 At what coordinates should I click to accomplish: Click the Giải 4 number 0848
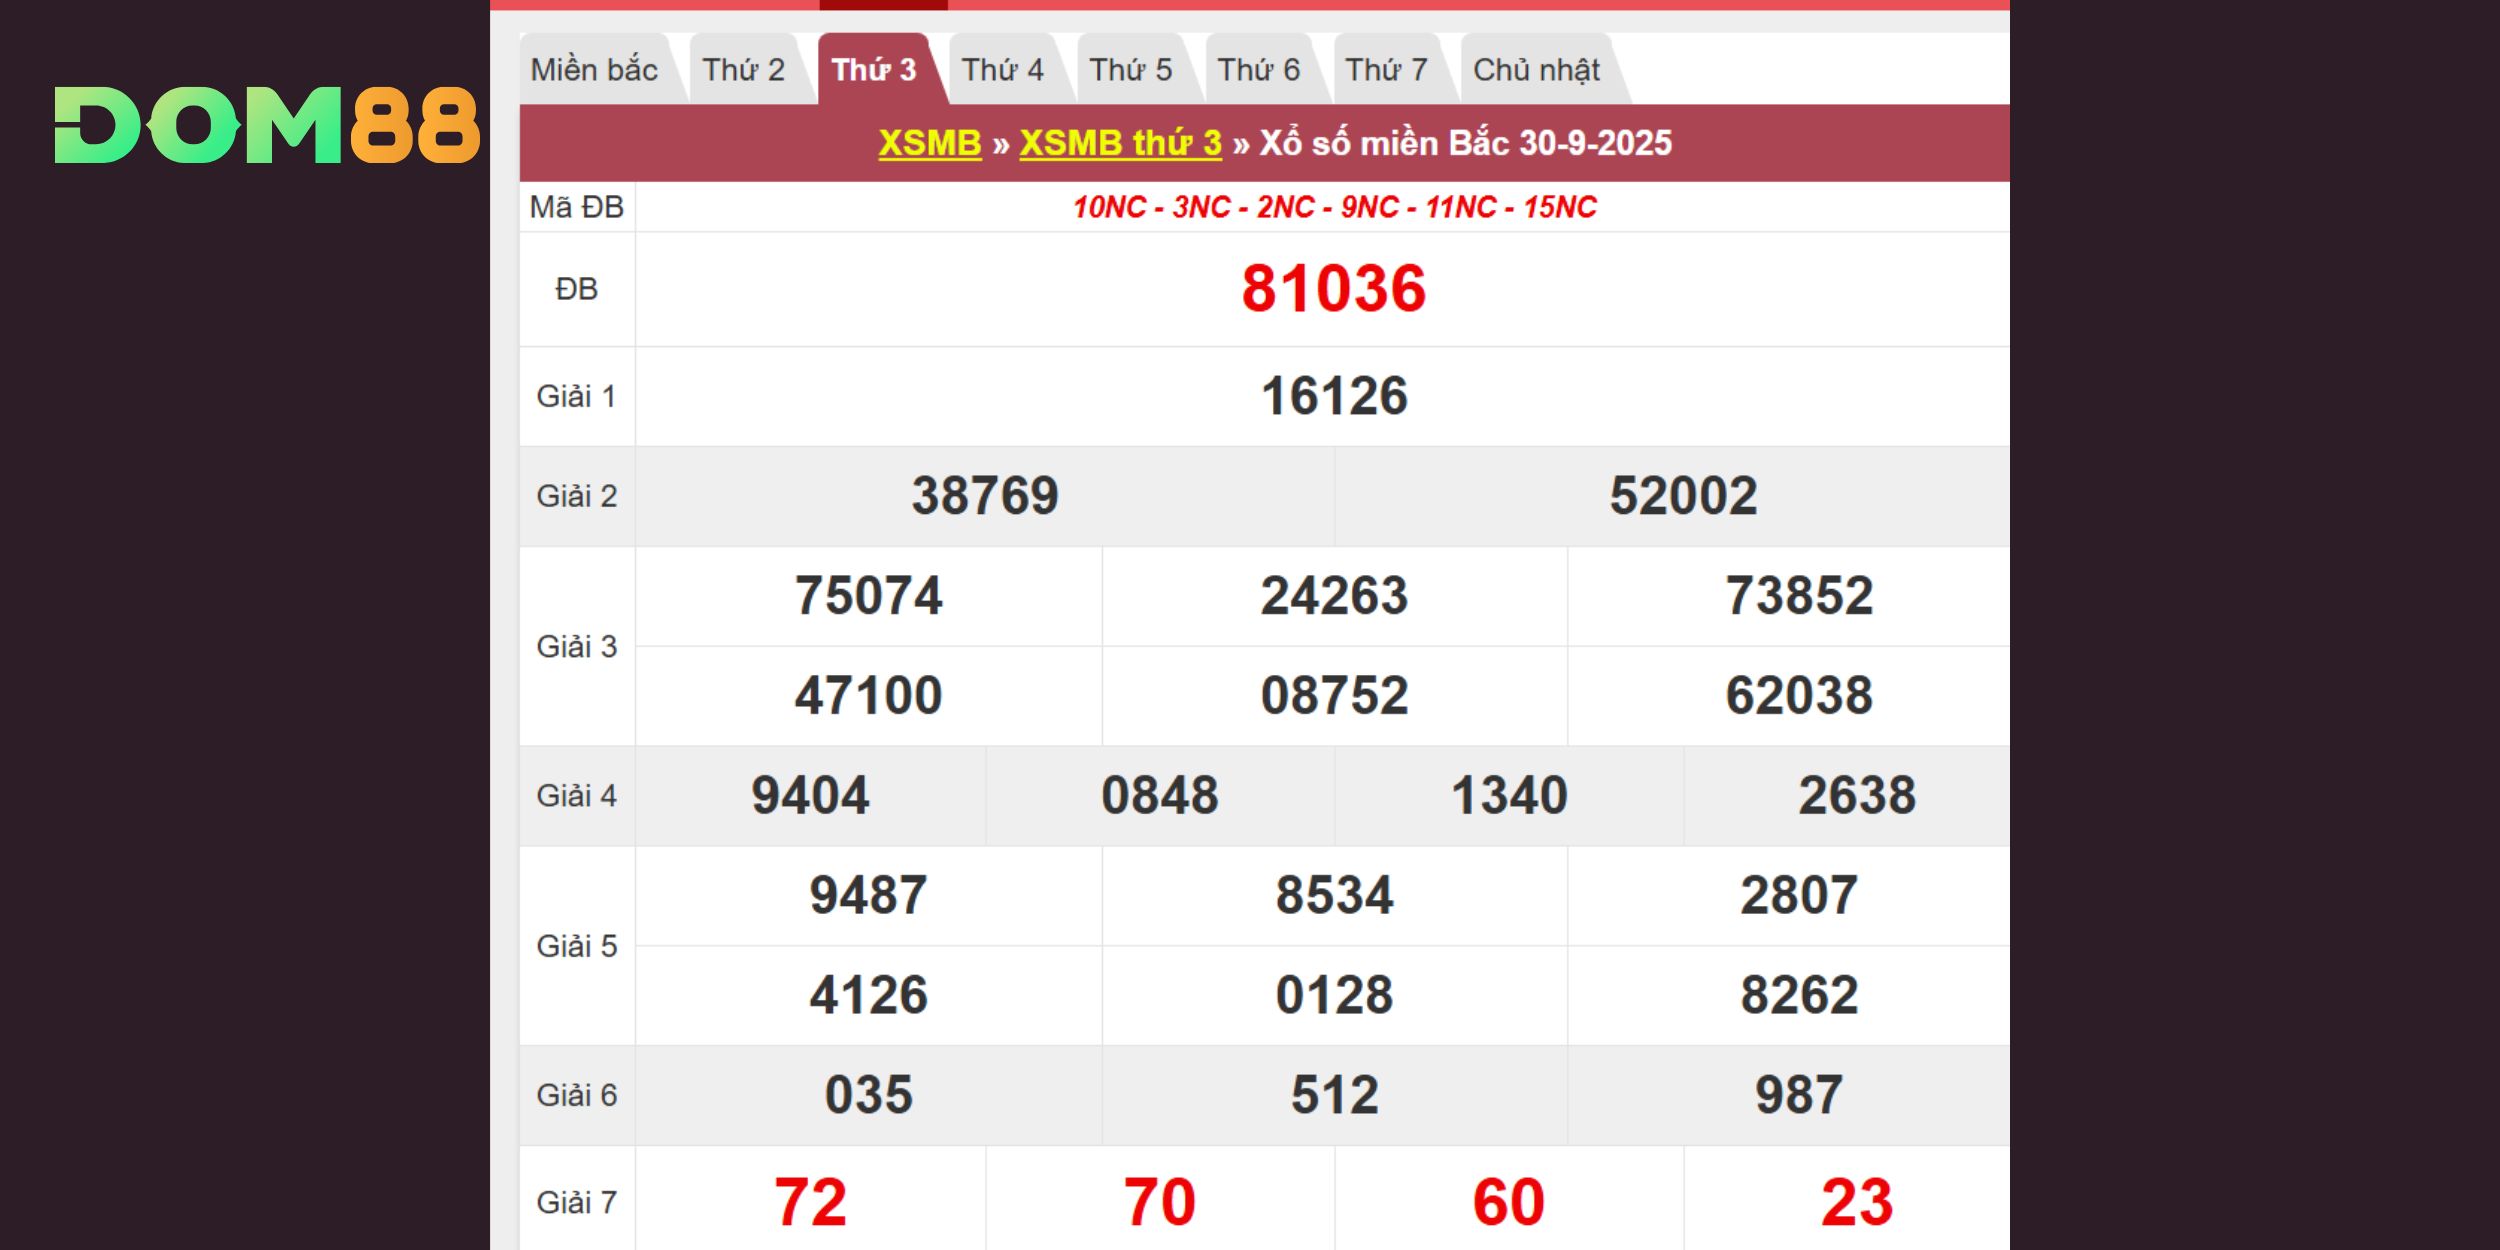[1159, 796]
